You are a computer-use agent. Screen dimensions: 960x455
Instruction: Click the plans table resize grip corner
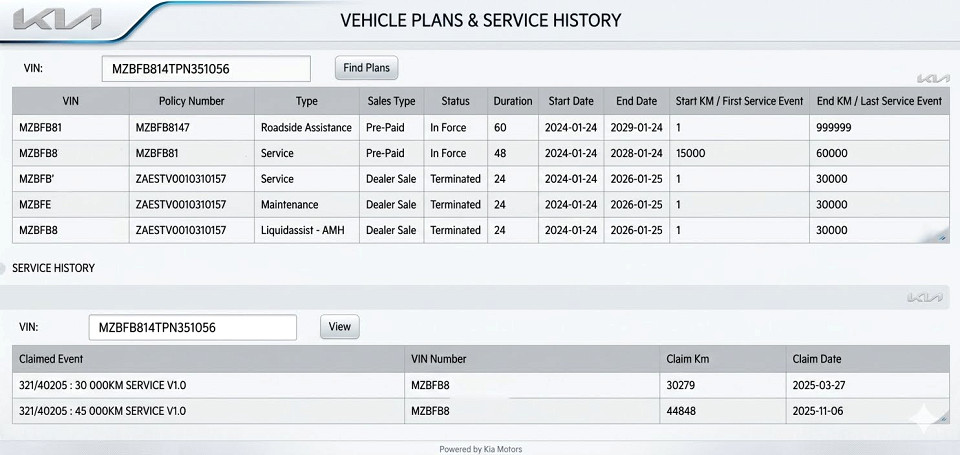point(943,237)
